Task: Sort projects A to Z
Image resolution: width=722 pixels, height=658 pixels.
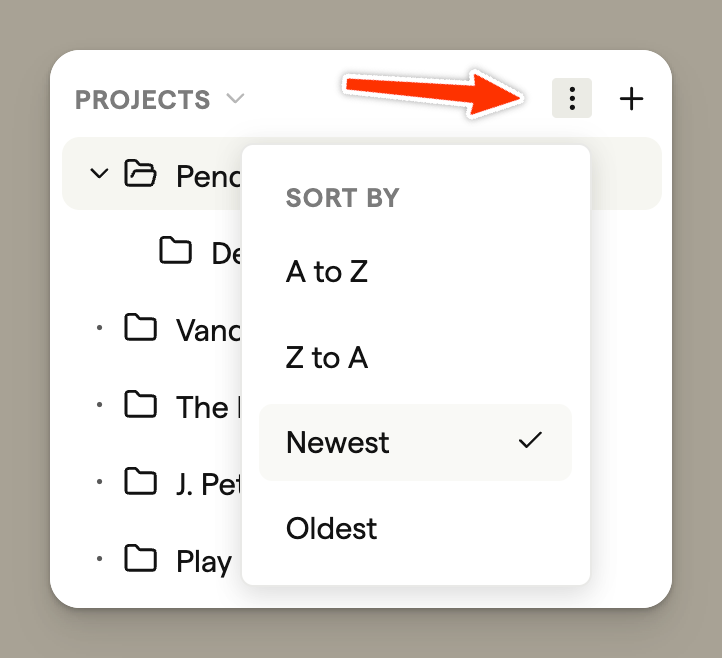Action: [327, 271]
